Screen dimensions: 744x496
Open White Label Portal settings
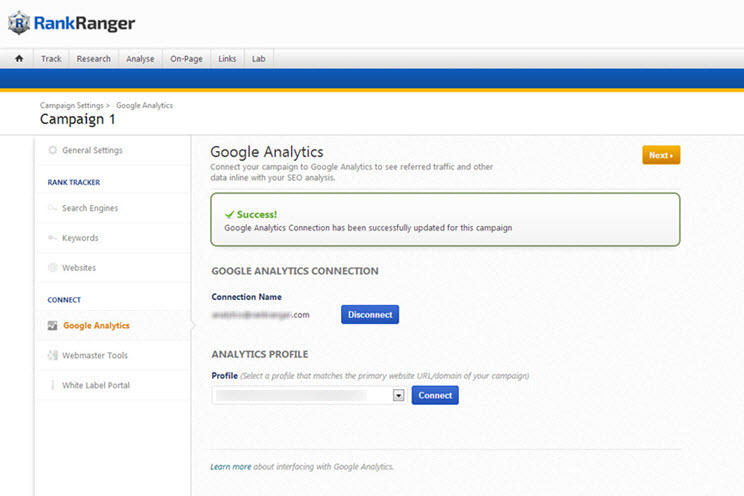96,385
